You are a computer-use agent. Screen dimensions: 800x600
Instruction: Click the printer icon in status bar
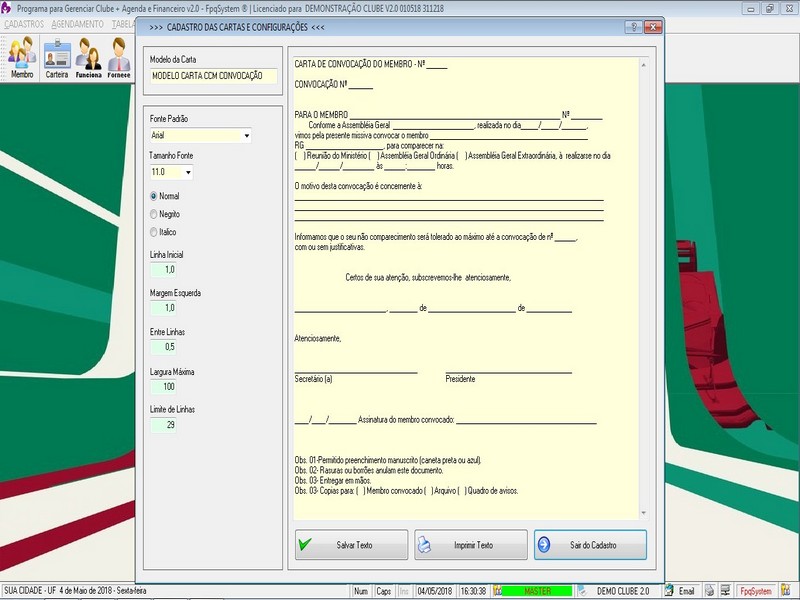coord(708,591)
